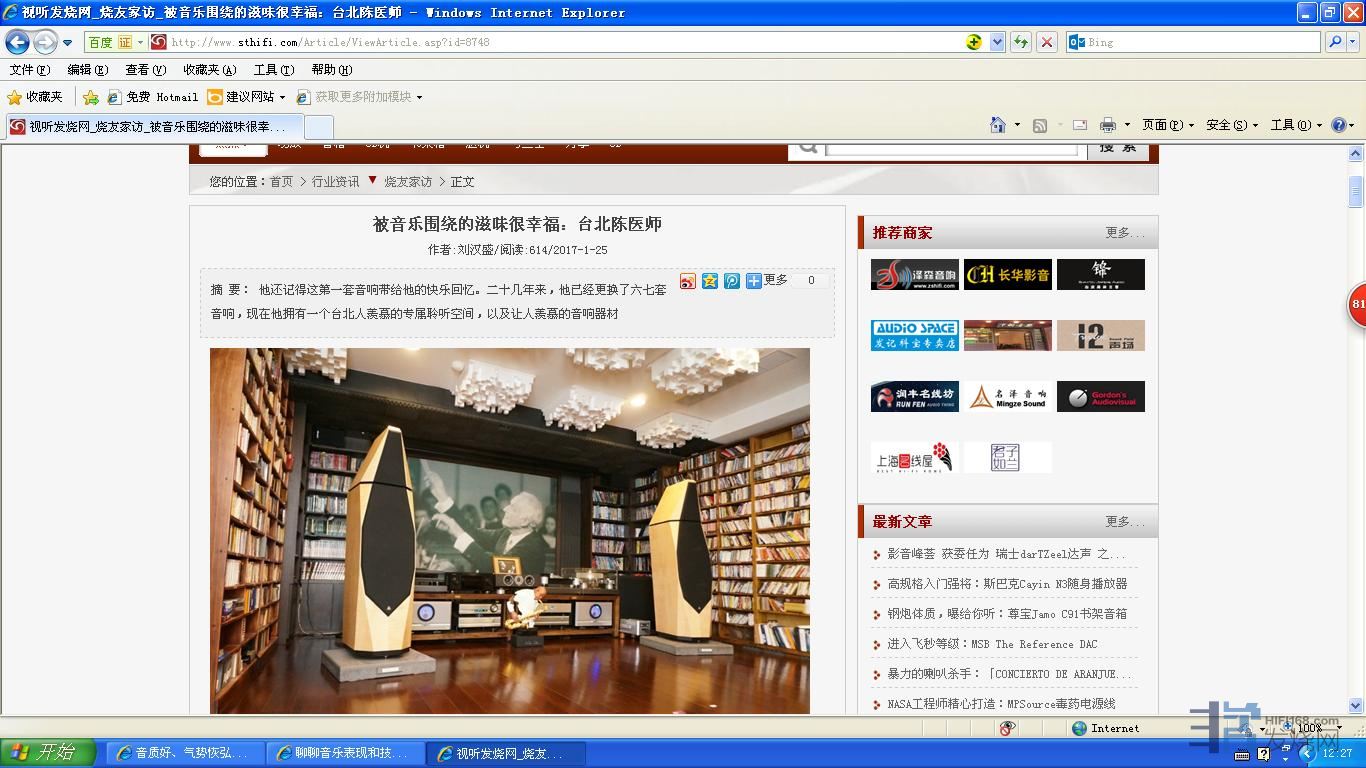Open the 查看 (View) menu
Viewport: 1366px width, 768px height.
145,70
